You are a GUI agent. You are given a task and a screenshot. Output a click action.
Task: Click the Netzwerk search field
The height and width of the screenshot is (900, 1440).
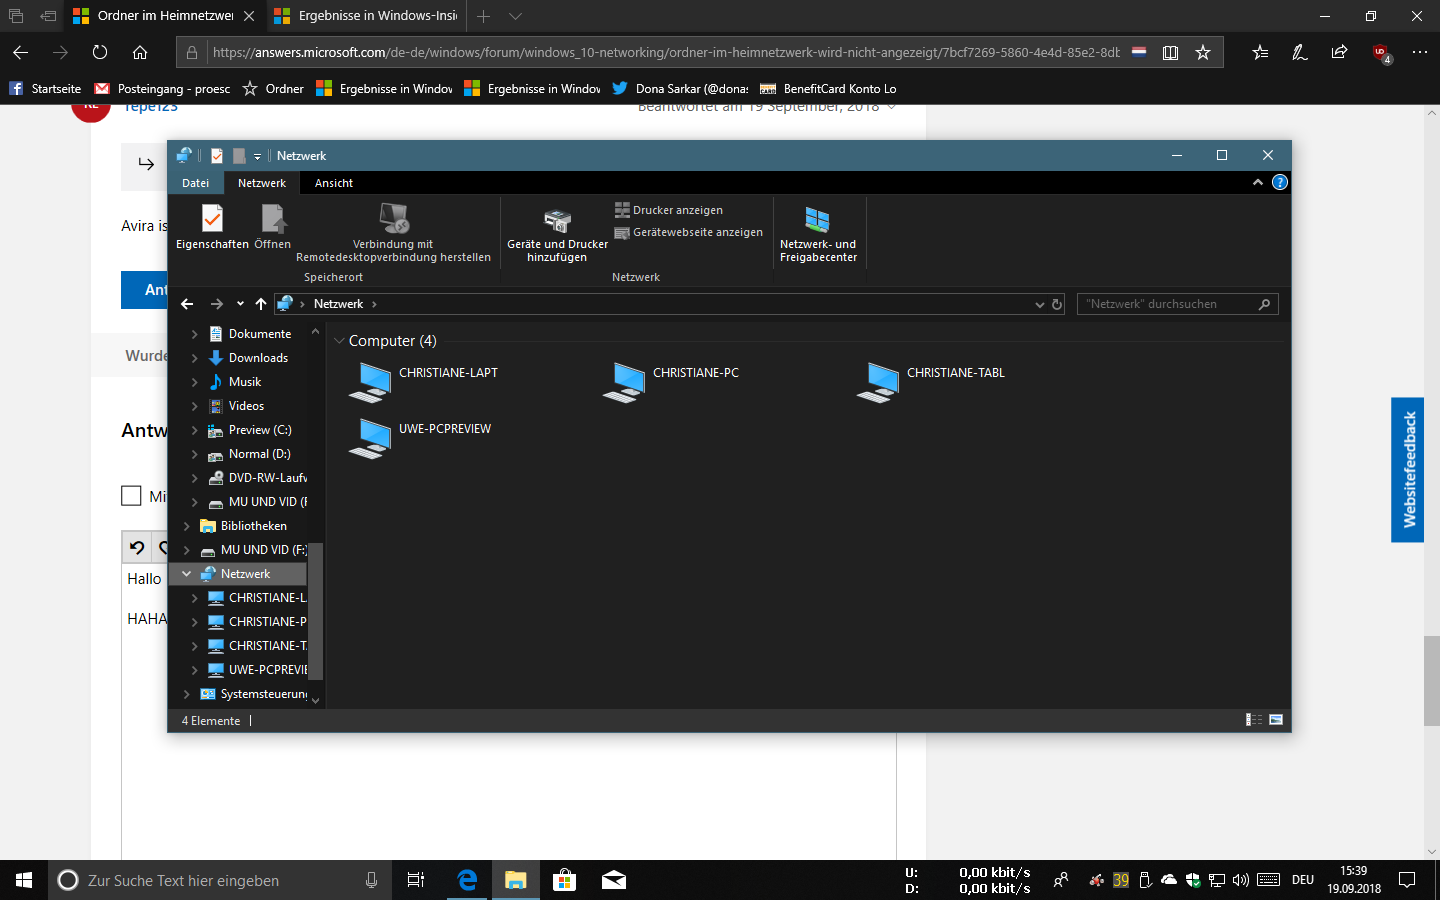pos(1177,304)
